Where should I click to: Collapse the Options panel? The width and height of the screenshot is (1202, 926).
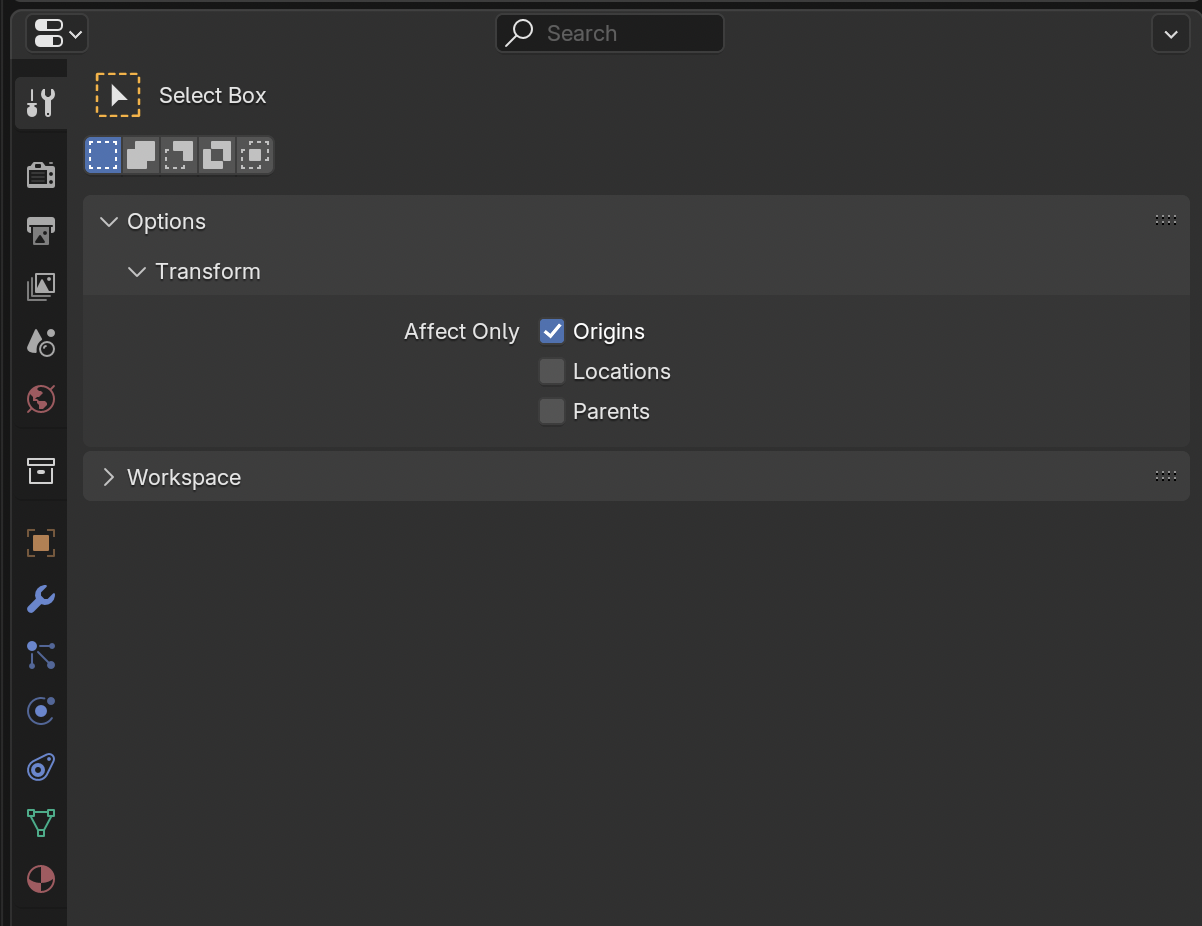point(109,221)
